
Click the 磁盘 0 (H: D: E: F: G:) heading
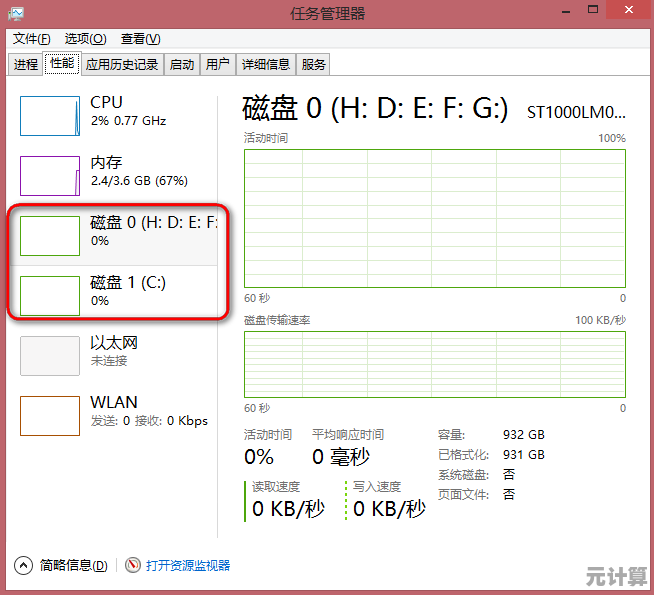pyautogui.click(x=375, y=108)
